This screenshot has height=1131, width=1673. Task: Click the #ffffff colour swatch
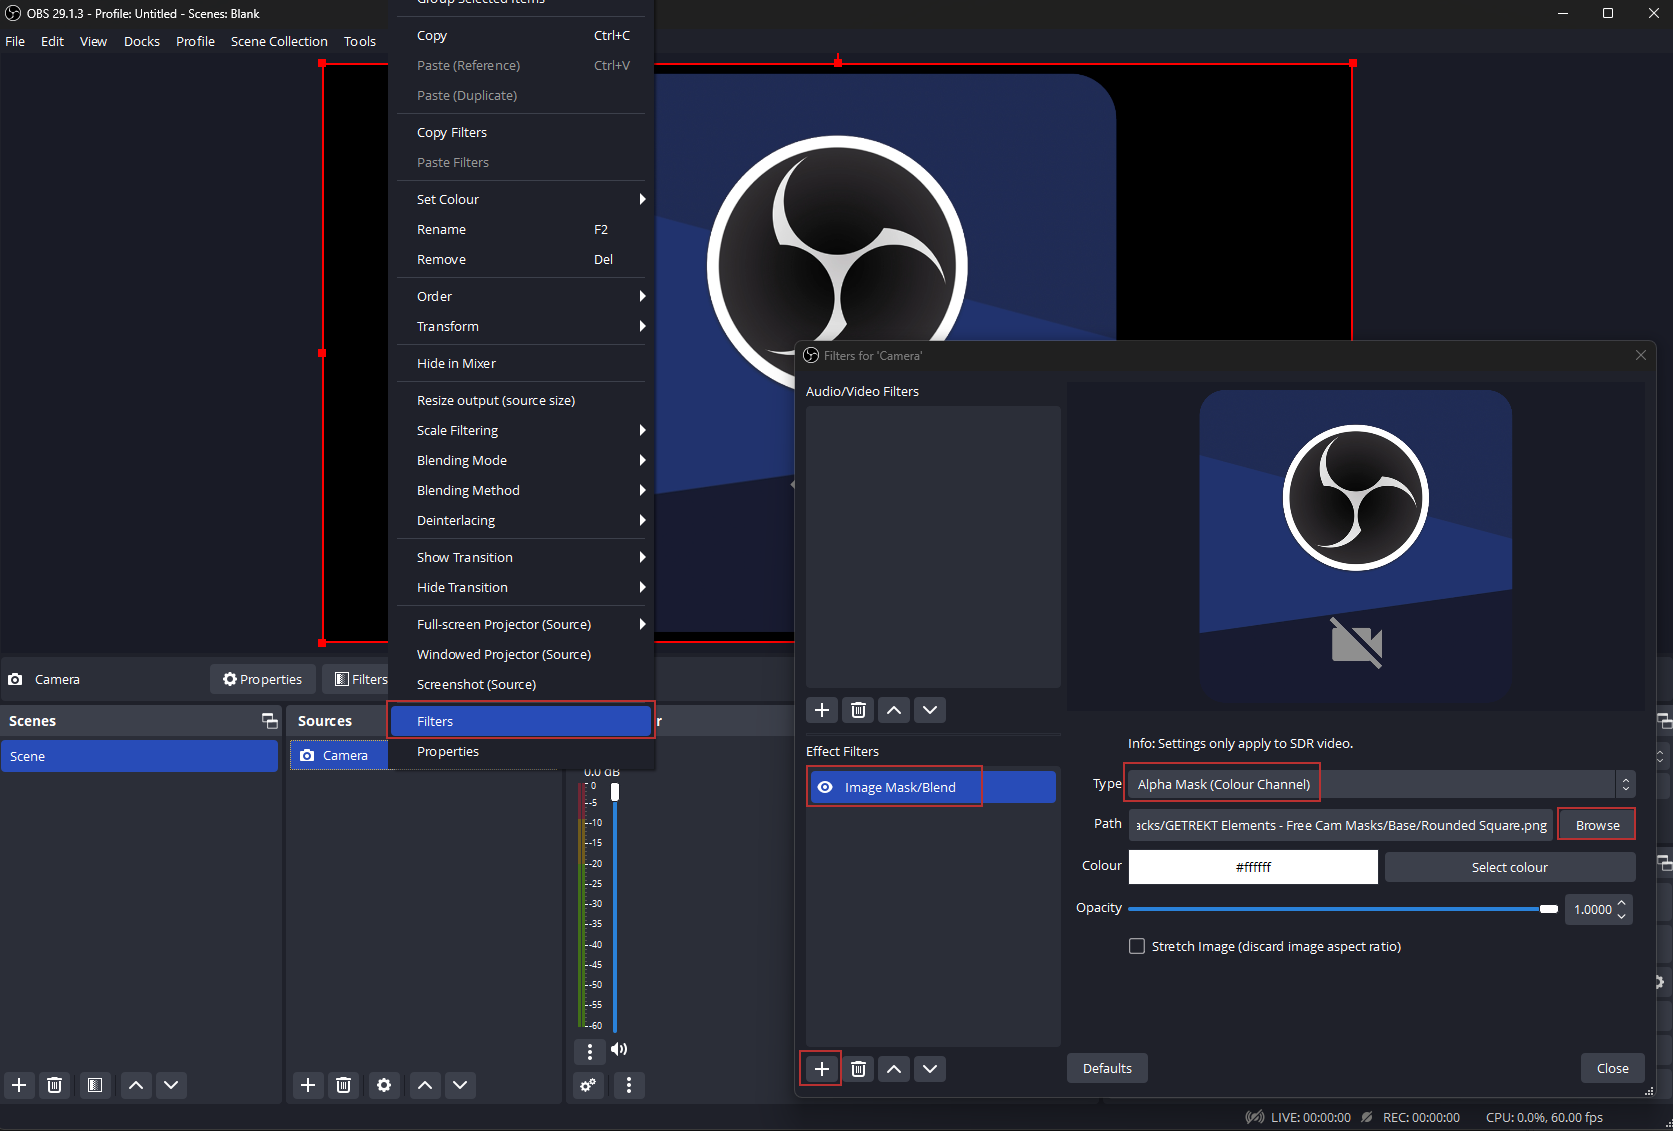click(1253, 867)
